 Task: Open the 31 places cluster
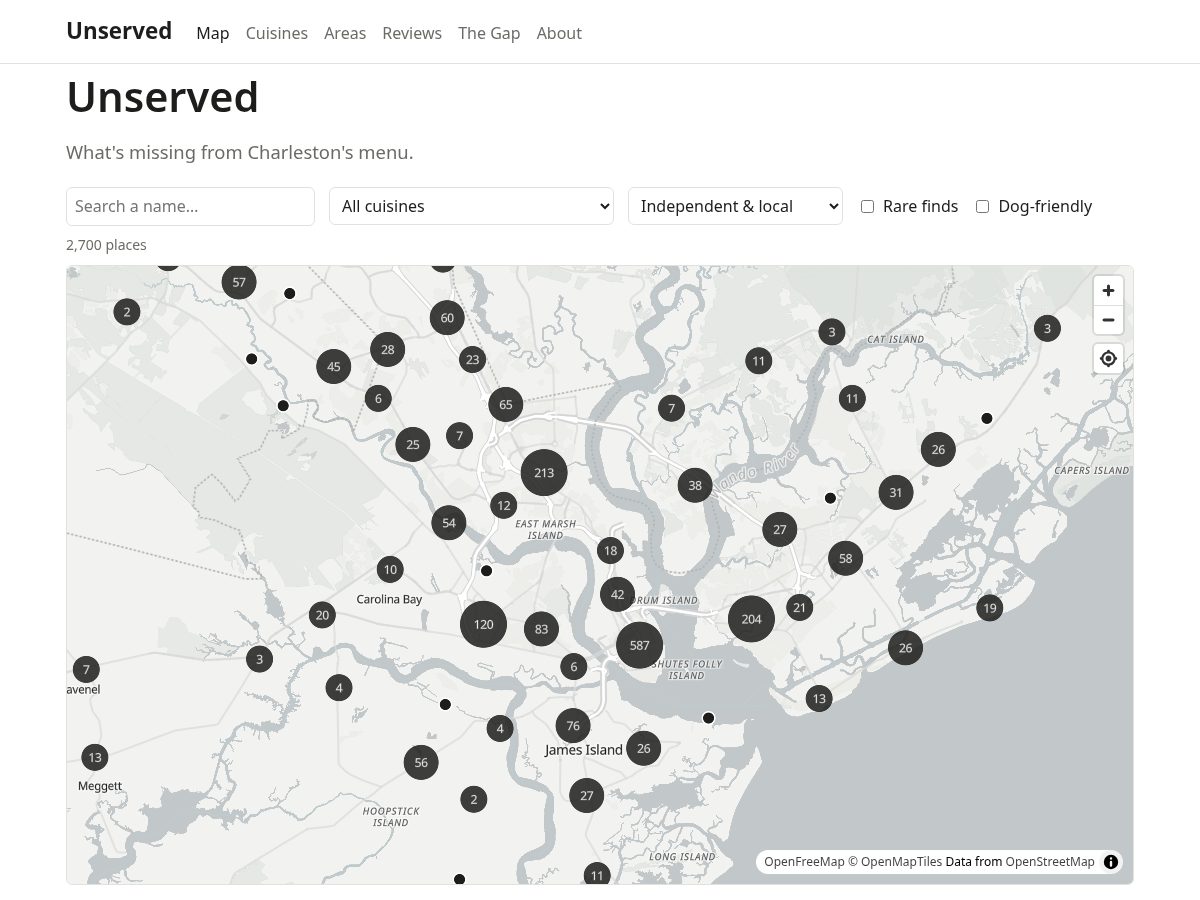tap(896, 492)
